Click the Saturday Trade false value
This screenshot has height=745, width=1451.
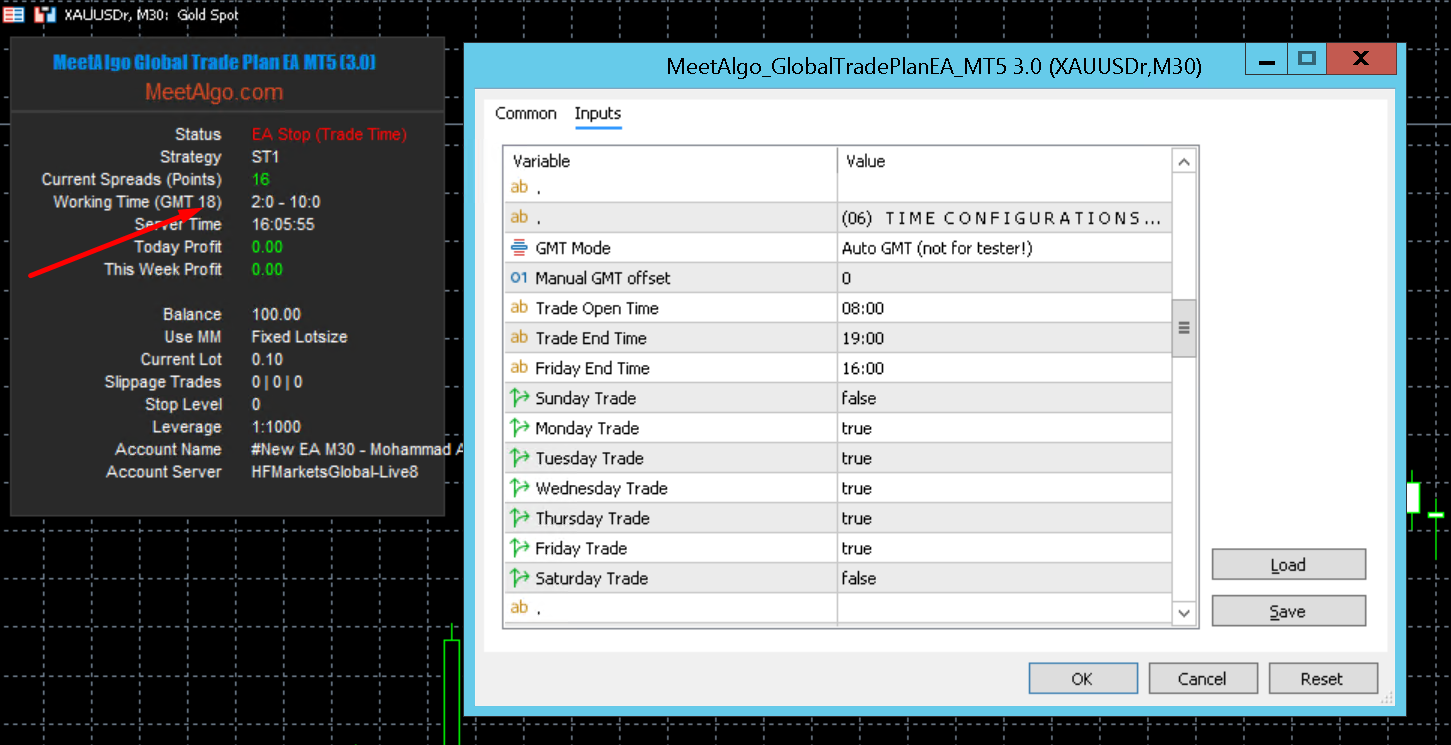coord(859,578)
